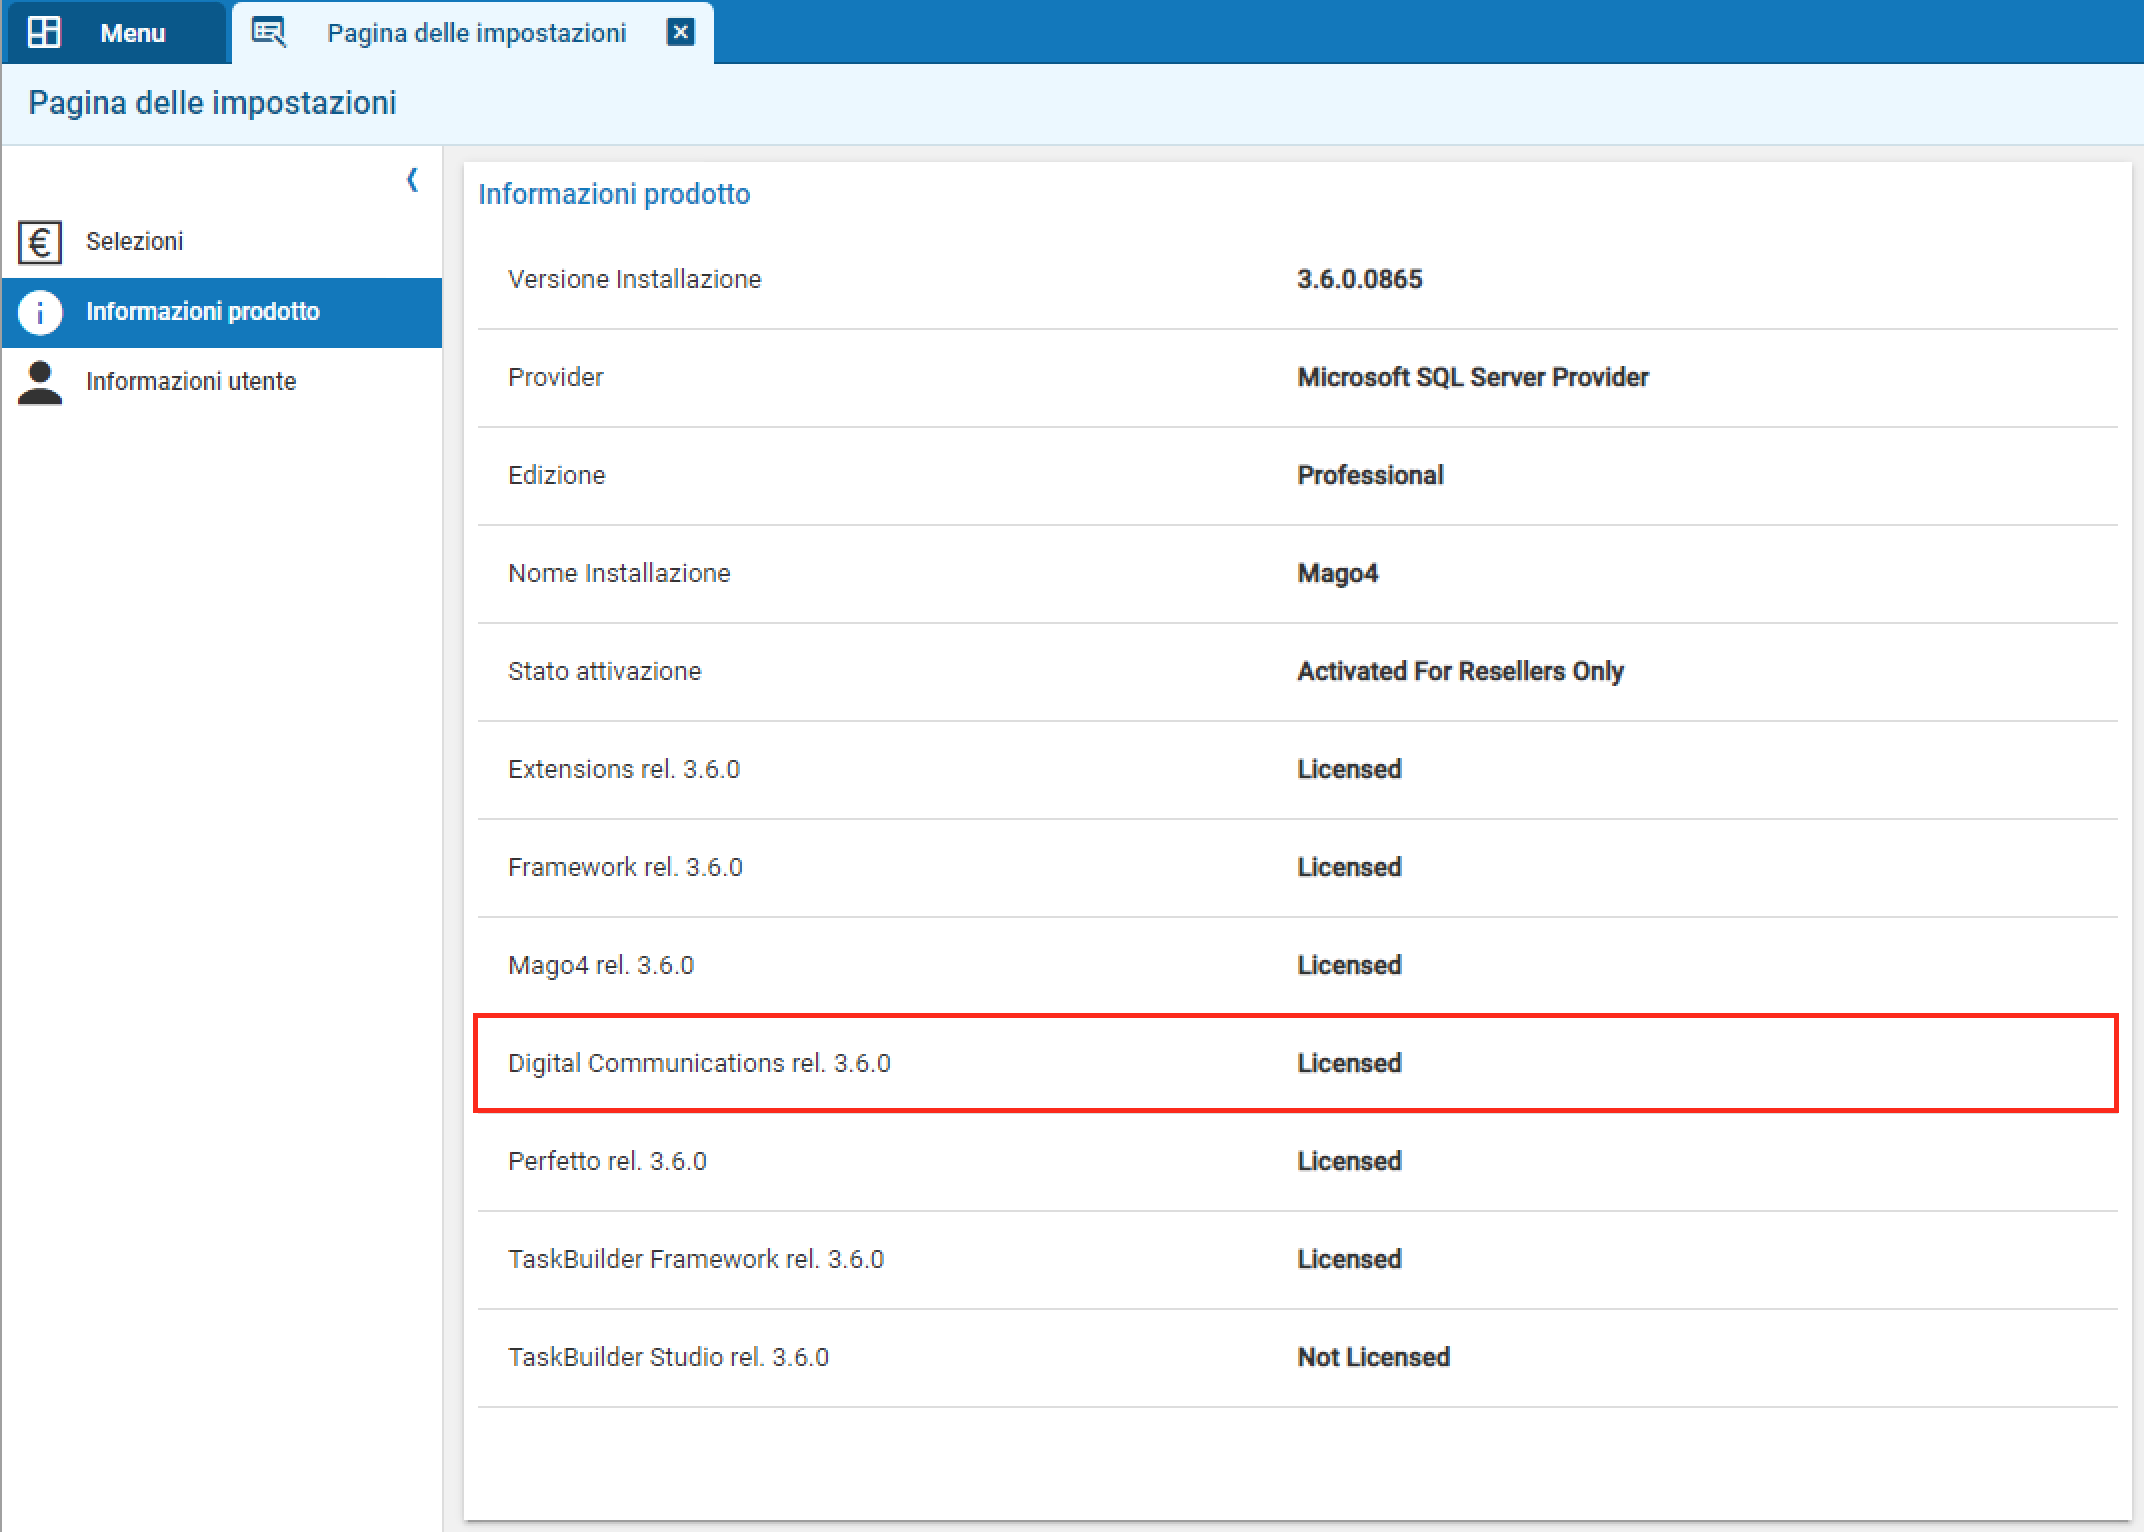Viewport: 2144px width, 1532px height.
Task: Click TaskBuilder Framework rel. 3.6.0 label
Action: 696,1259
